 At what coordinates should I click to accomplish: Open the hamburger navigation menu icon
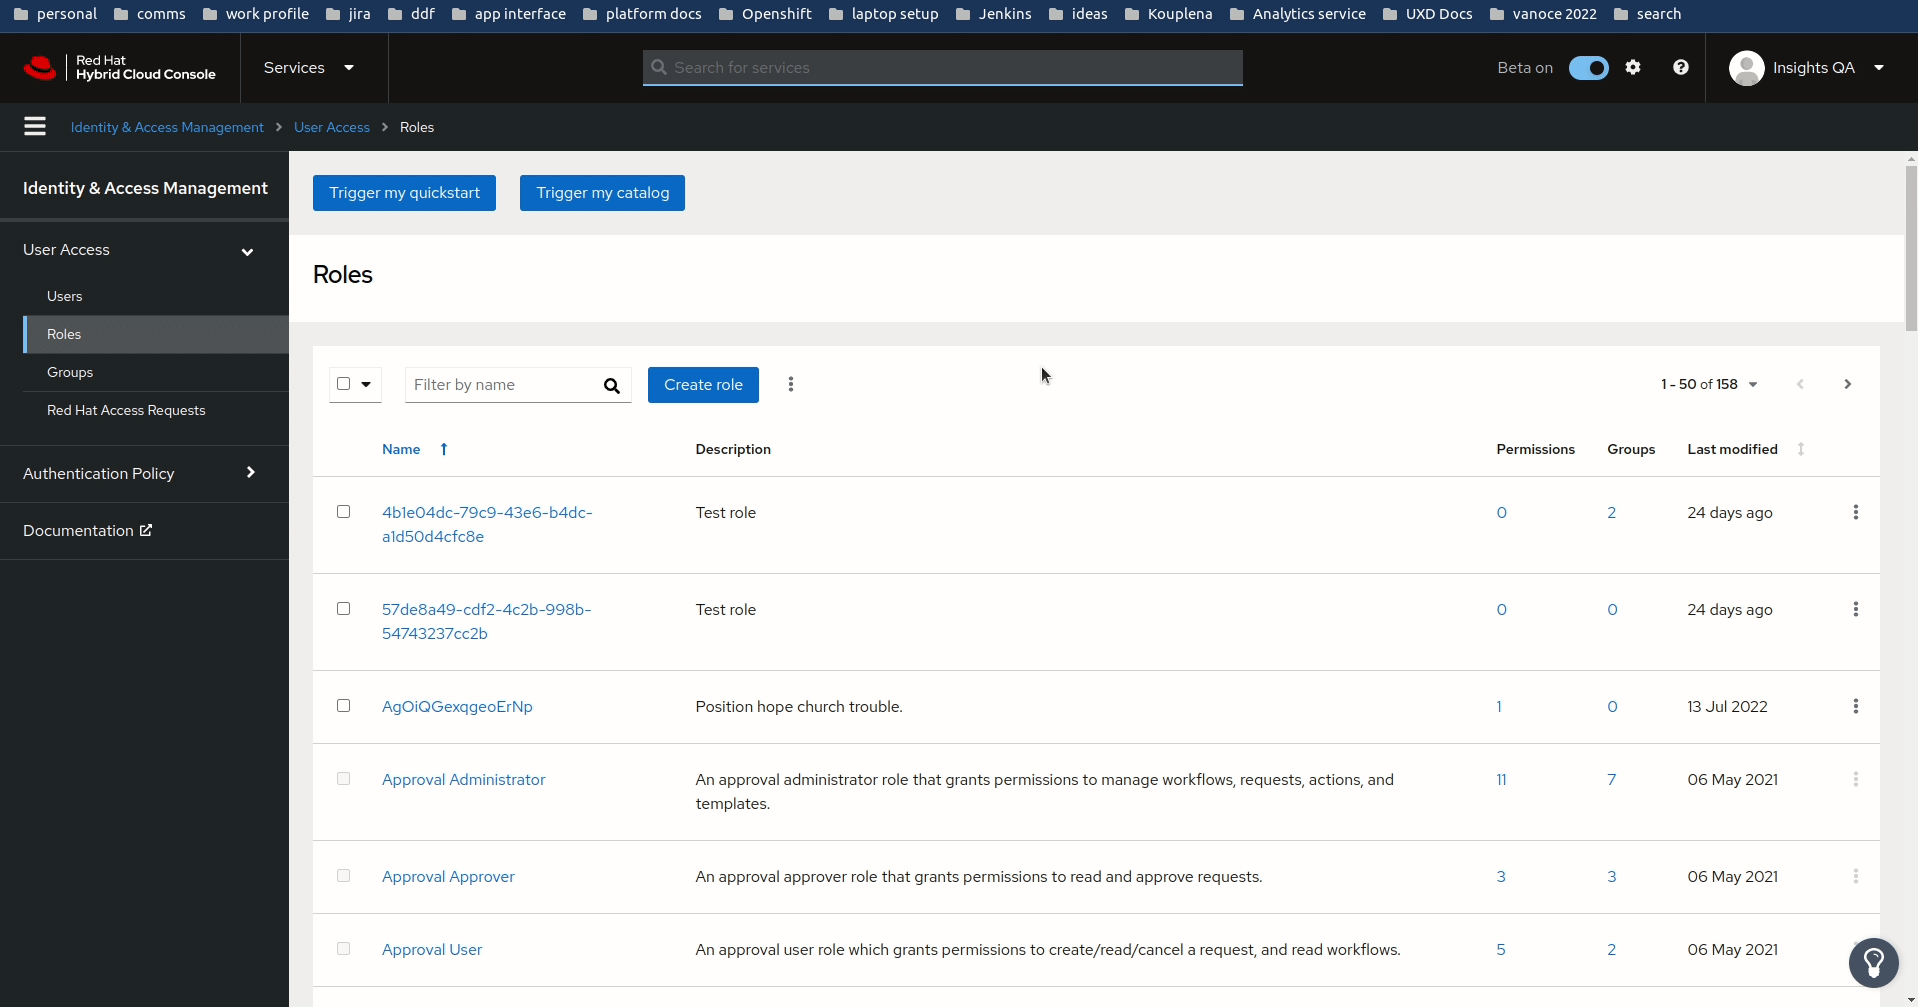click(35, 126)
